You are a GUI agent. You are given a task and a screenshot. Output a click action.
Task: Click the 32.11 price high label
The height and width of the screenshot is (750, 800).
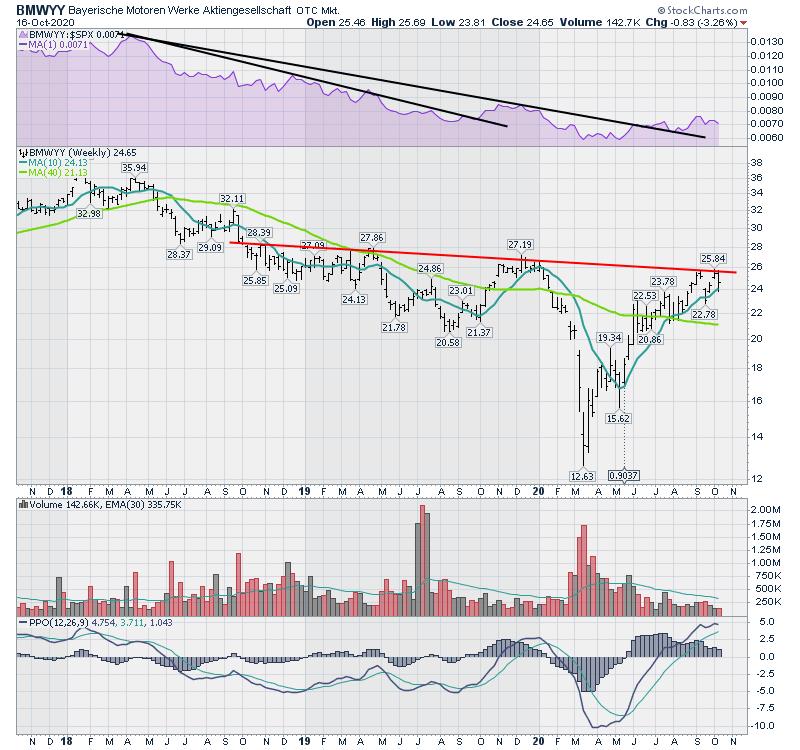click(x=233, y=199)
